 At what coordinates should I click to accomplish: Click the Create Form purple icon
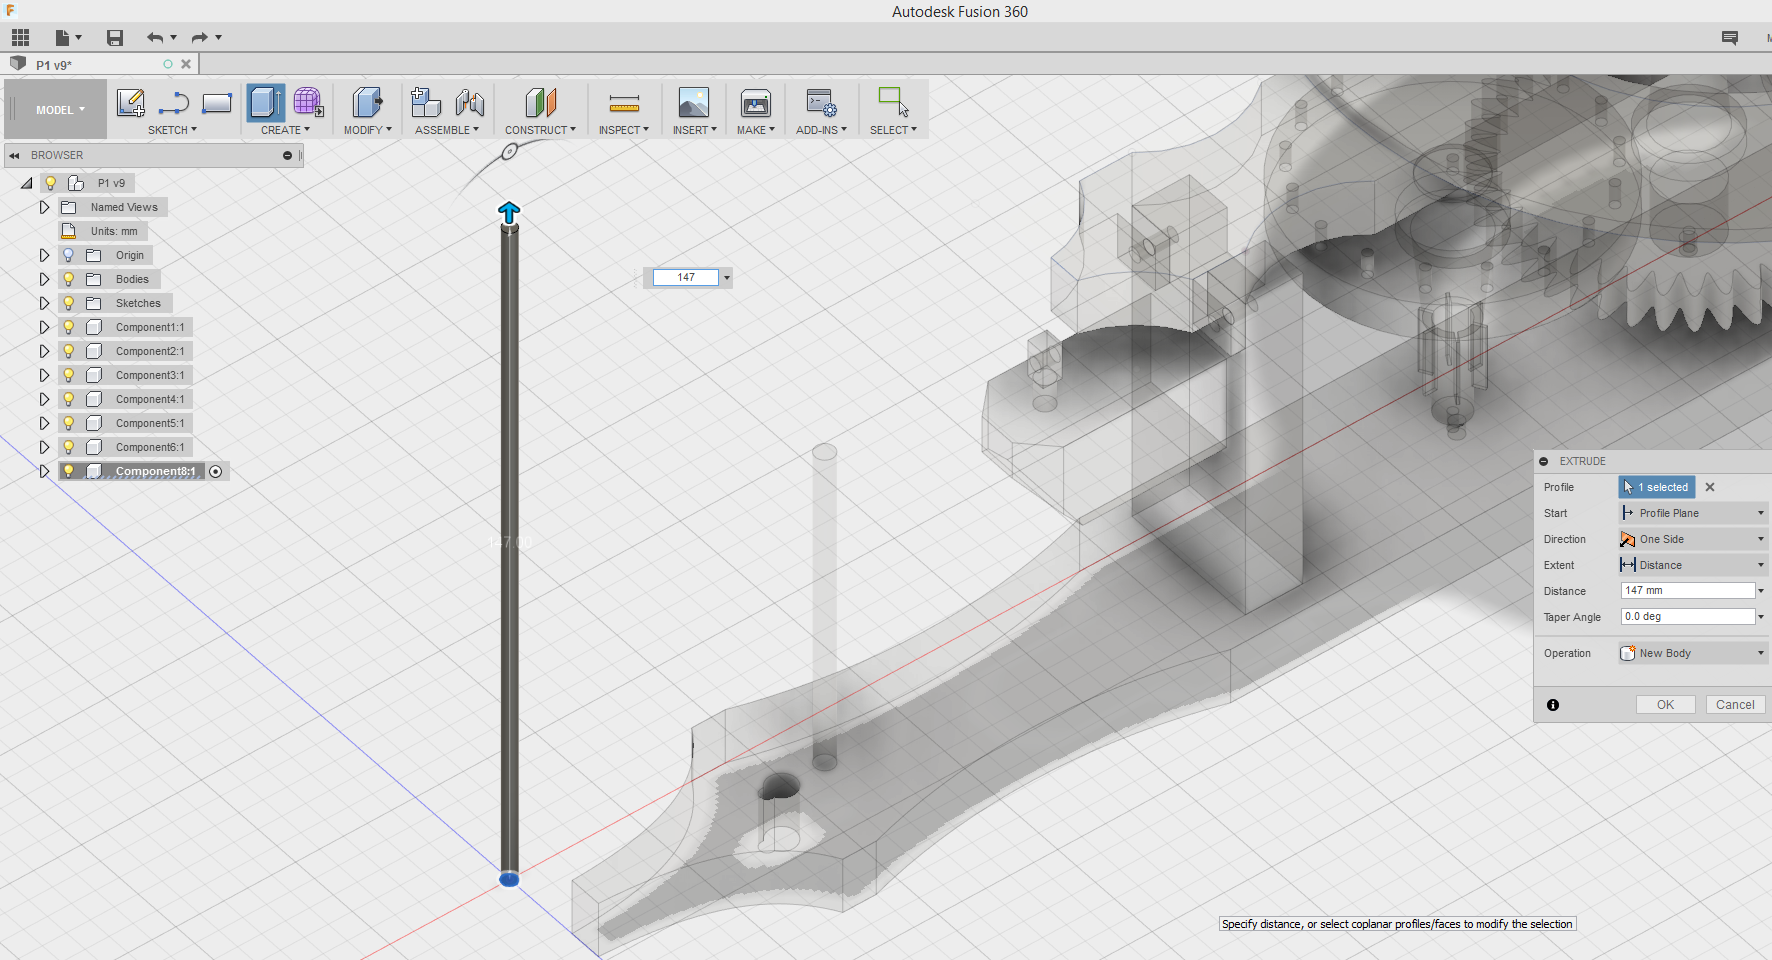(x=308, y=103)
